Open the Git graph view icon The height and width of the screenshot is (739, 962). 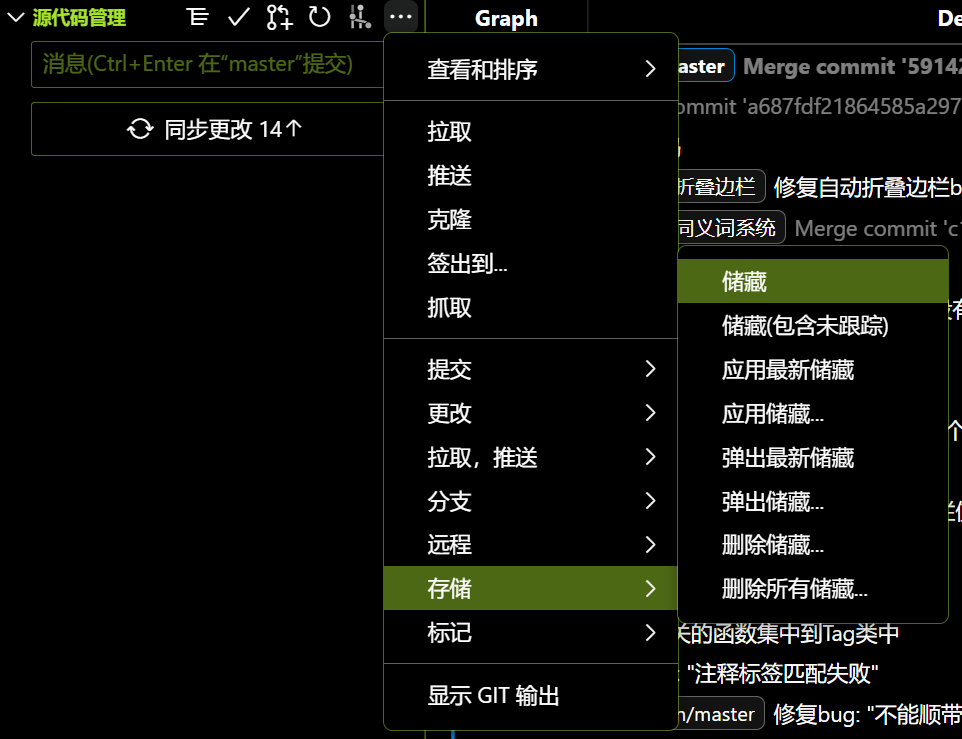click(359, 17)
